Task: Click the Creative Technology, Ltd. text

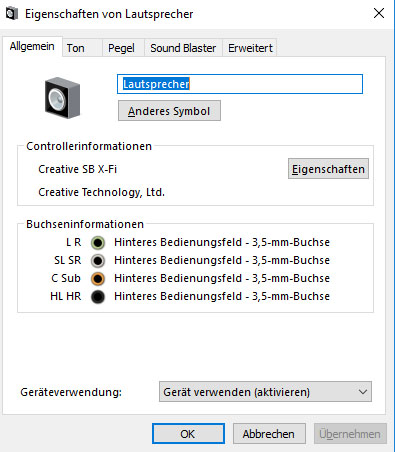Action: pos(102,192)
